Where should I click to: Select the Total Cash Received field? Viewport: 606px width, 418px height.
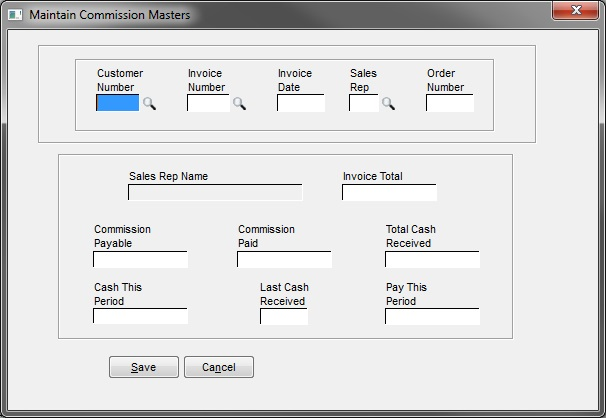coord(432,259)
